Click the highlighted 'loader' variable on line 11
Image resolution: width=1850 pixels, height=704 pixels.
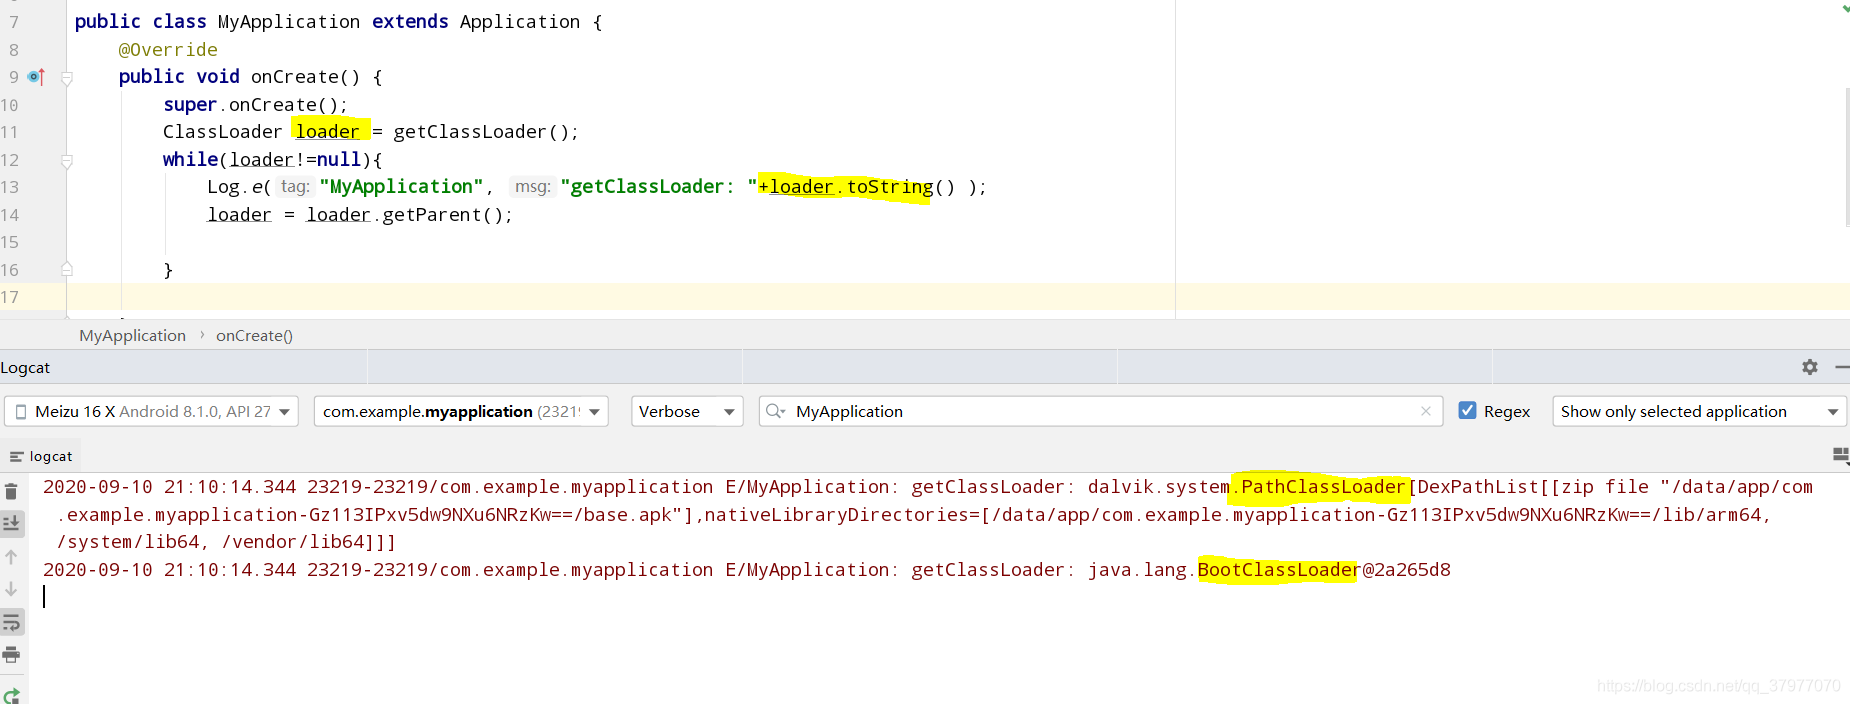pyautogui.click(x=327, y=132)
